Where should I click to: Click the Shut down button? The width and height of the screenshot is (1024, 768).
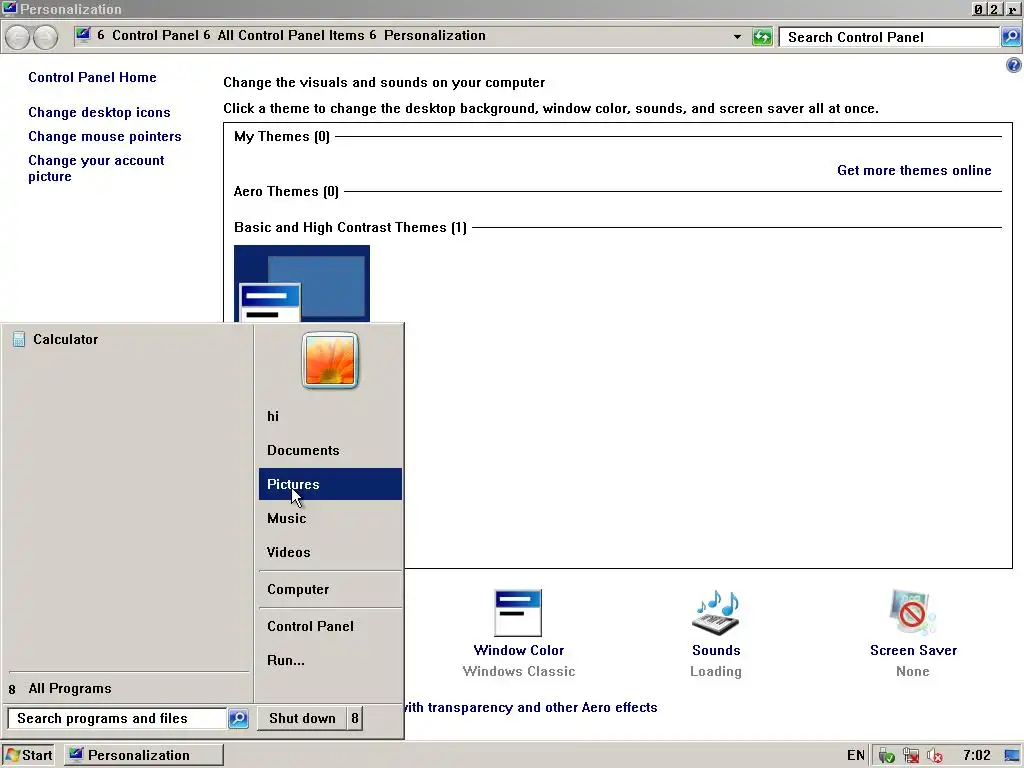click(x=302, y=718)
